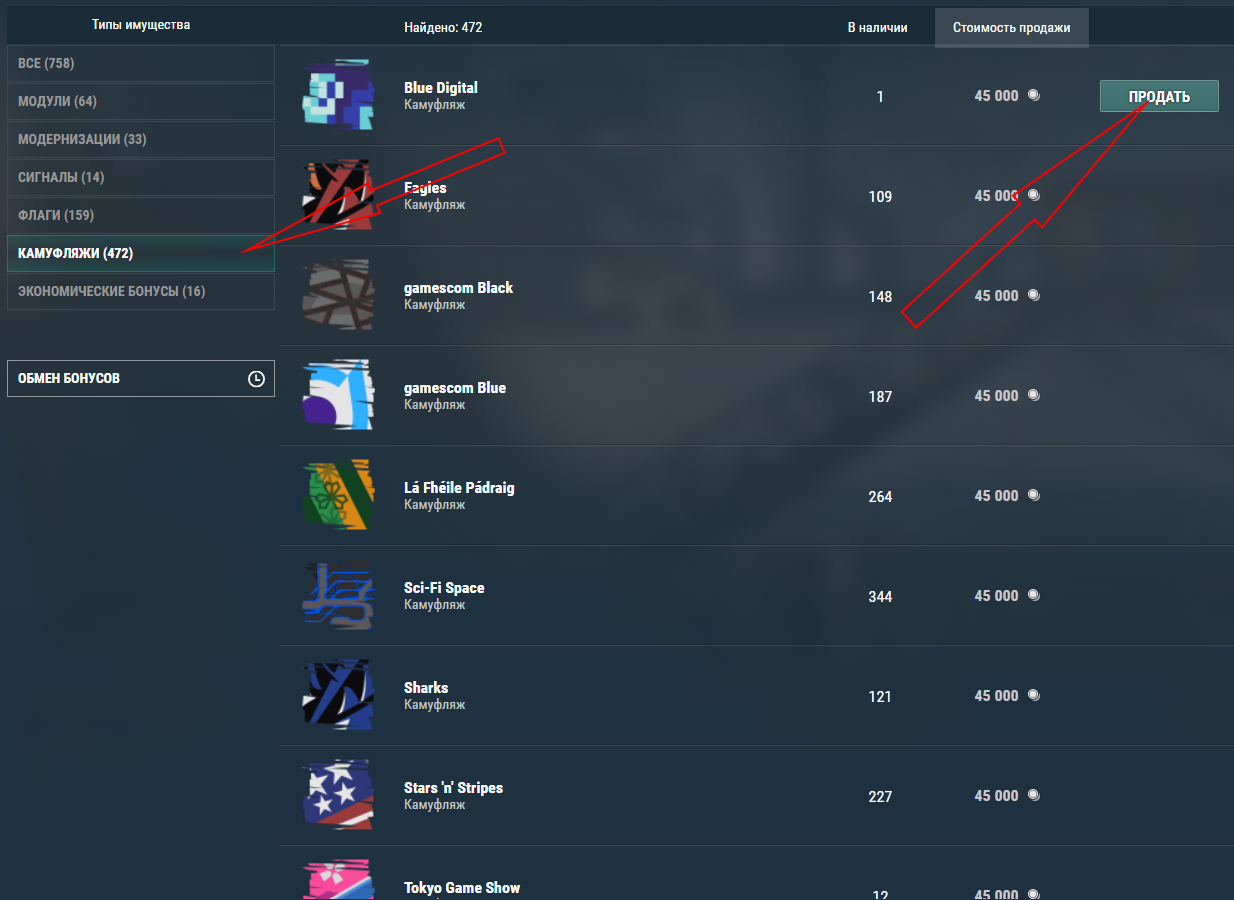The image size is (1234, 900).
Task: Open the МОДЕРНИЗАЦИИ (33) category
Action: tap(141, 140)
